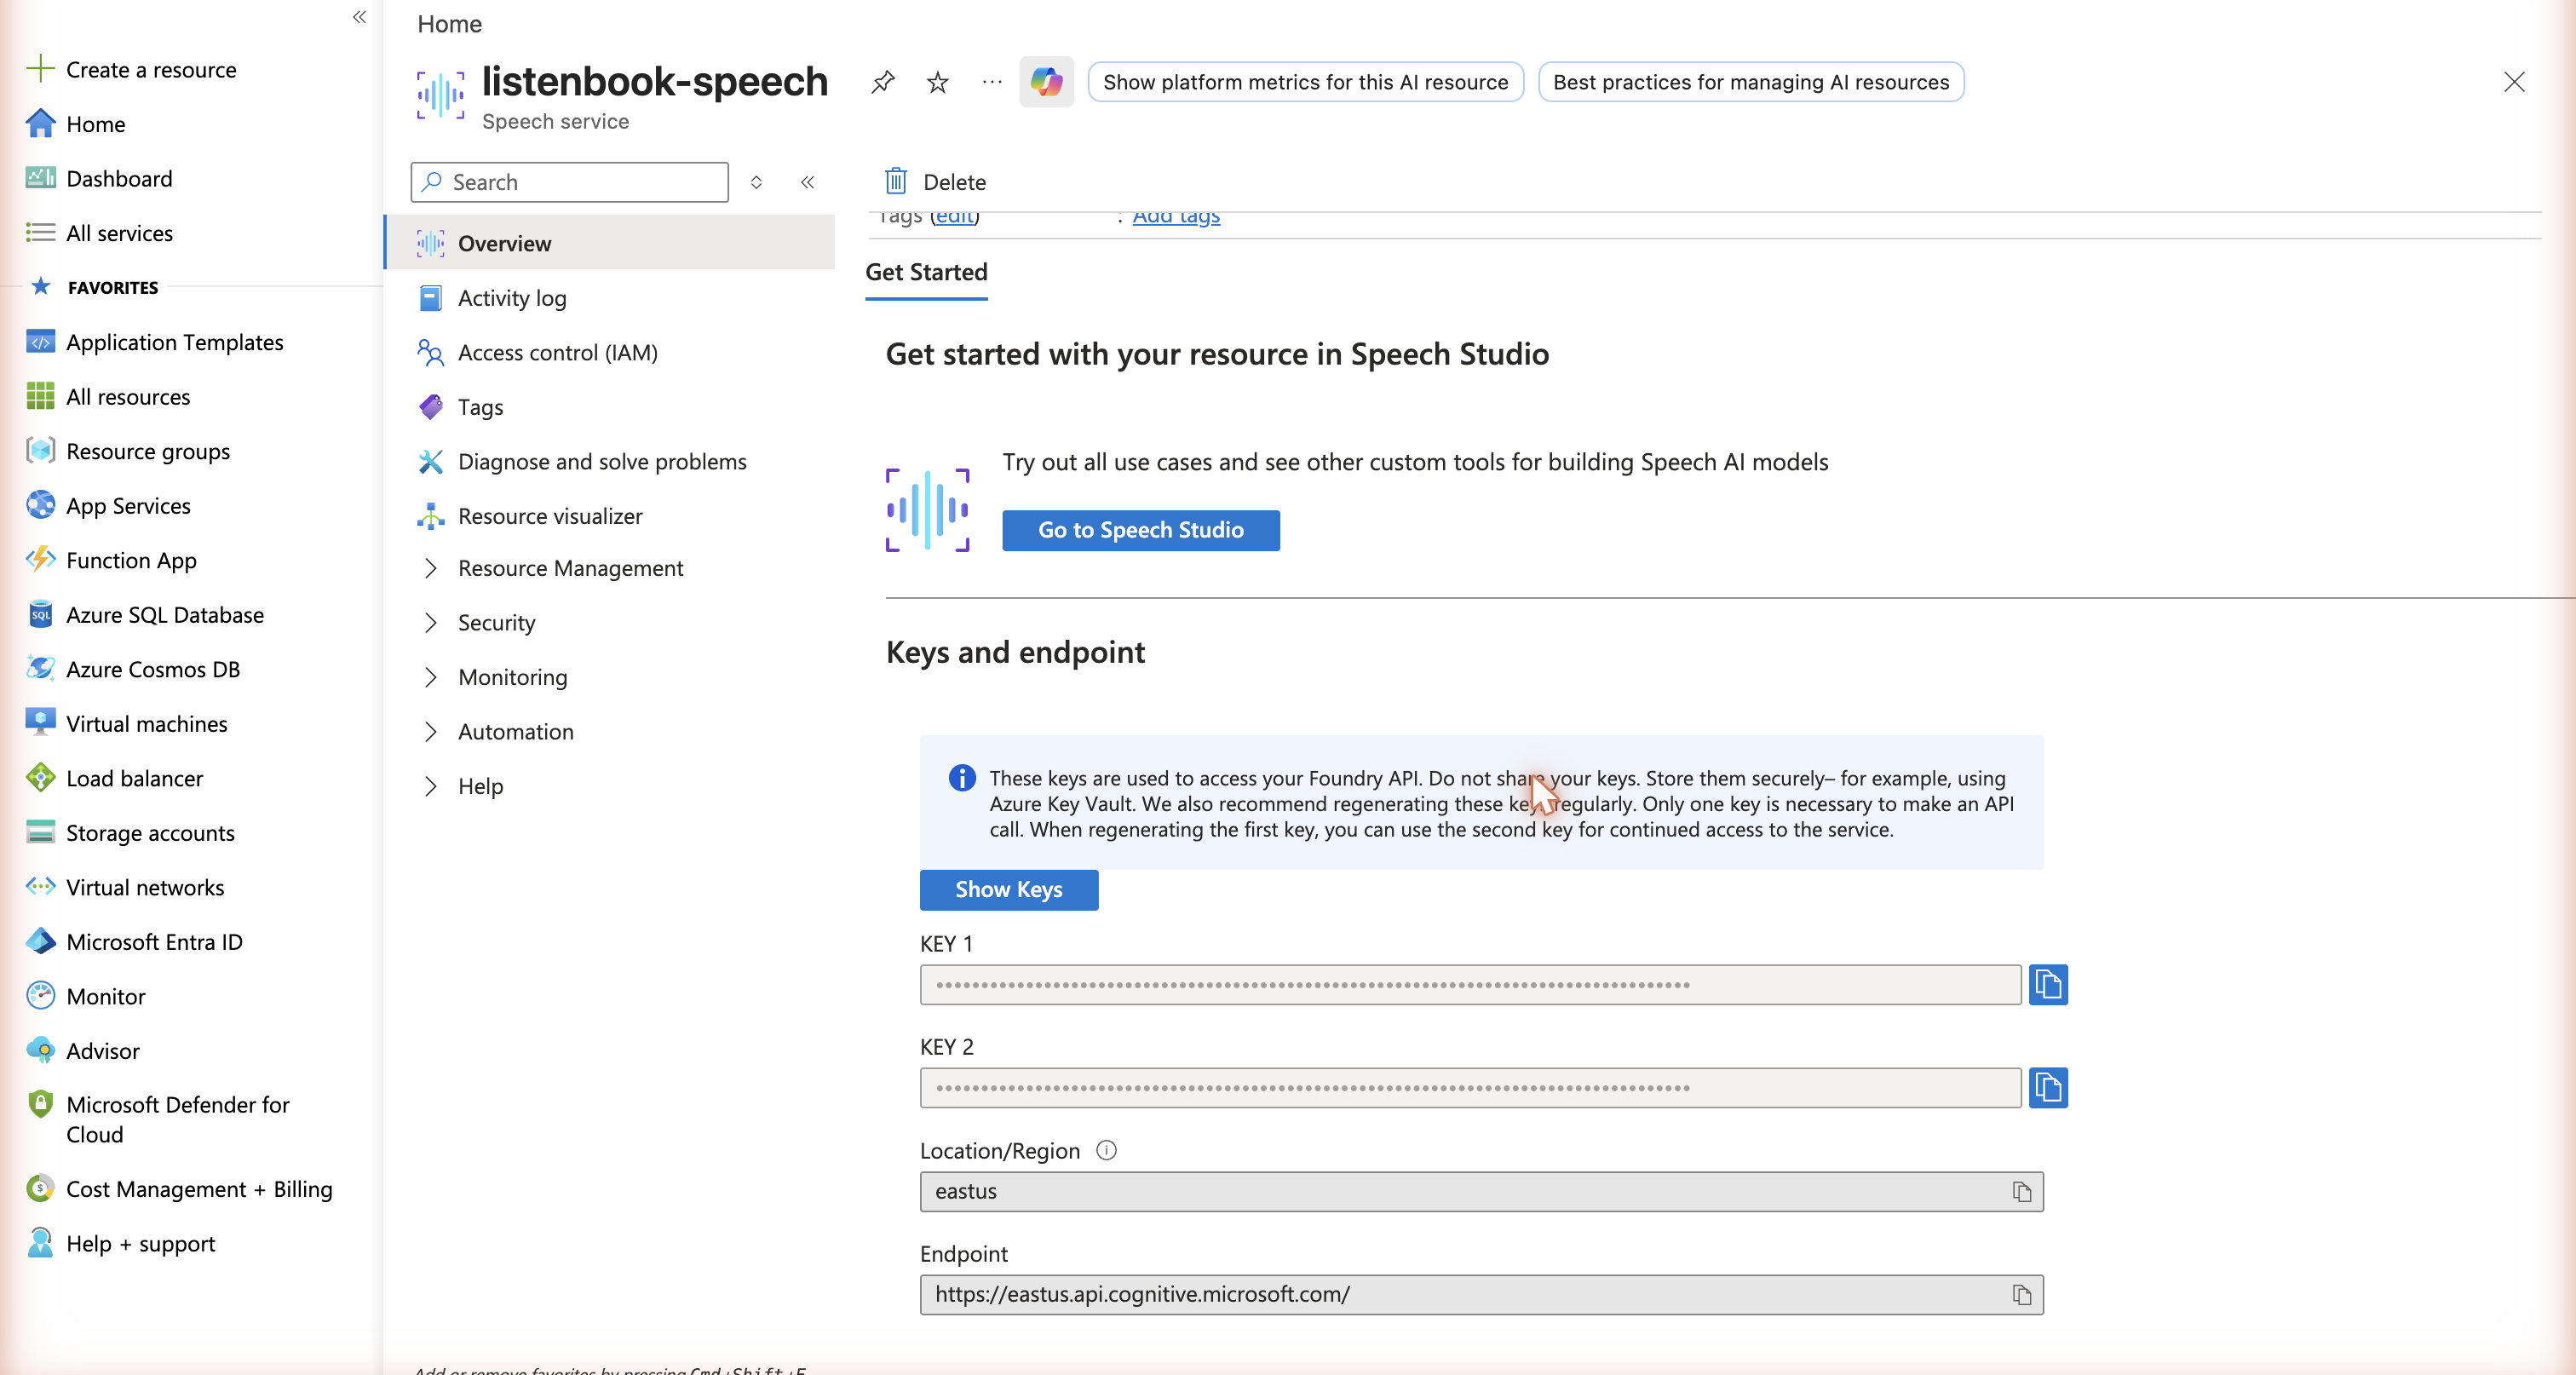Copy the eastus Location/Region value
Viewport: 2576px width, 1375px height.
(2022, 1192)
